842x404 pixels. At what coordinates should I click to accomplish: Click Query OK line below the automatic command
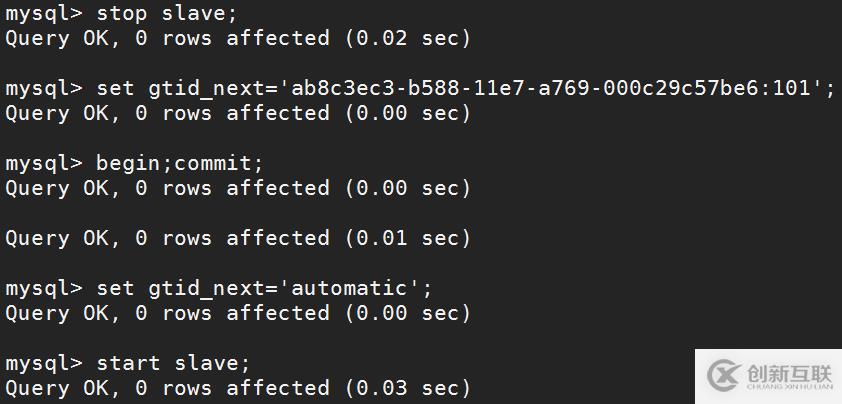coord(237,314)
